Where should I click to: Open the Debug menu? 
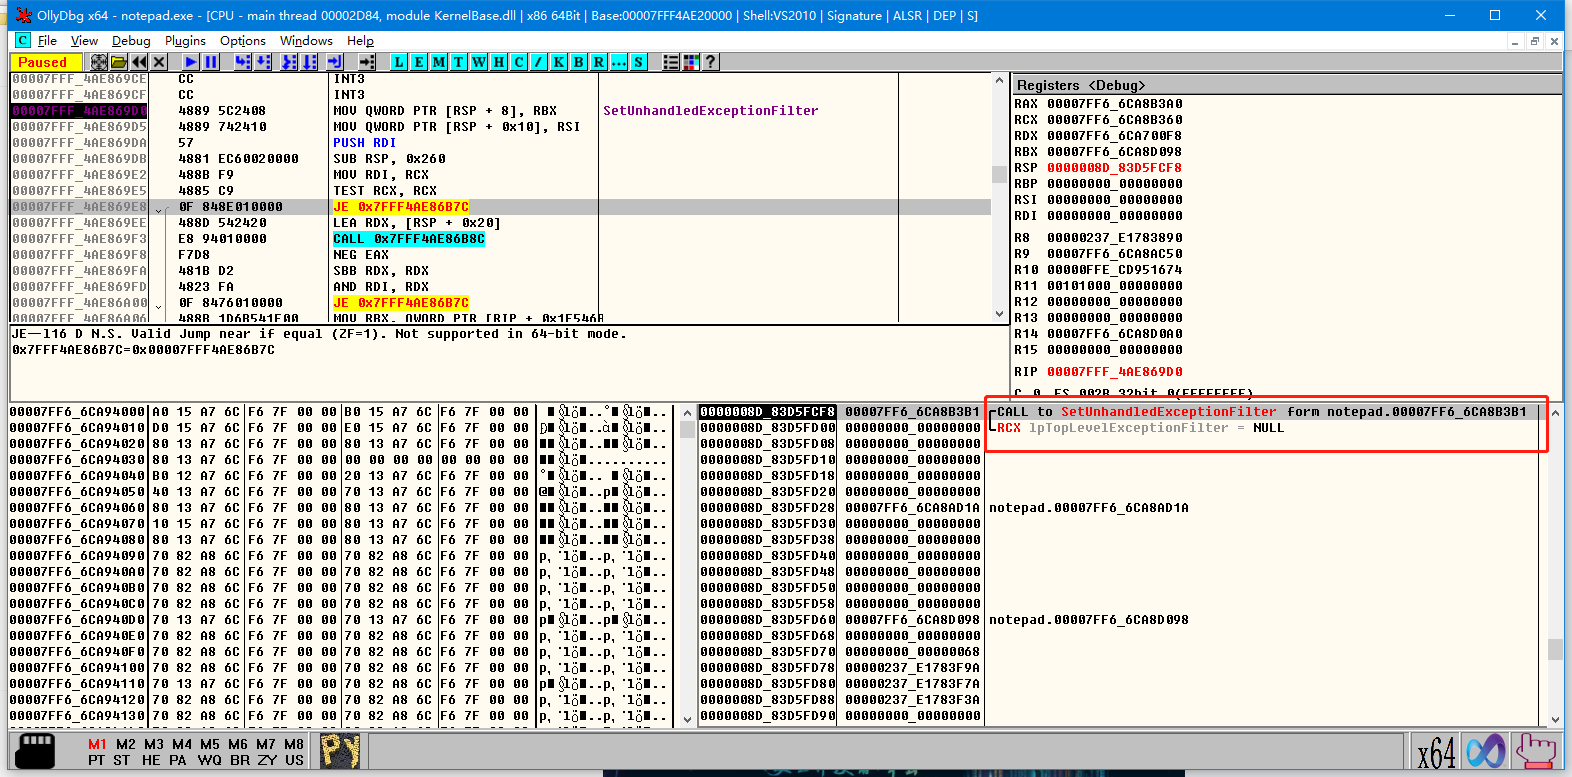coord(131,41)
